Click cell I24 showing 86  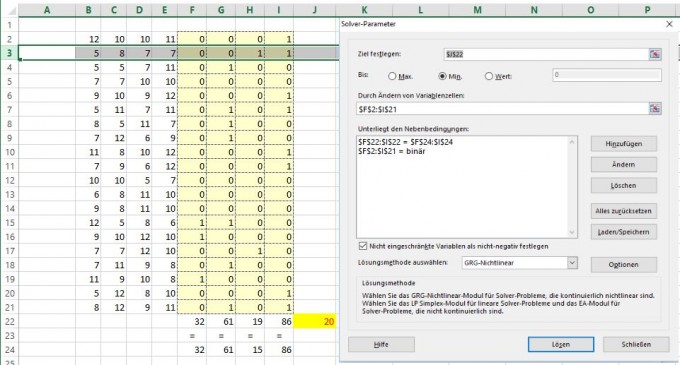[279, 350]
